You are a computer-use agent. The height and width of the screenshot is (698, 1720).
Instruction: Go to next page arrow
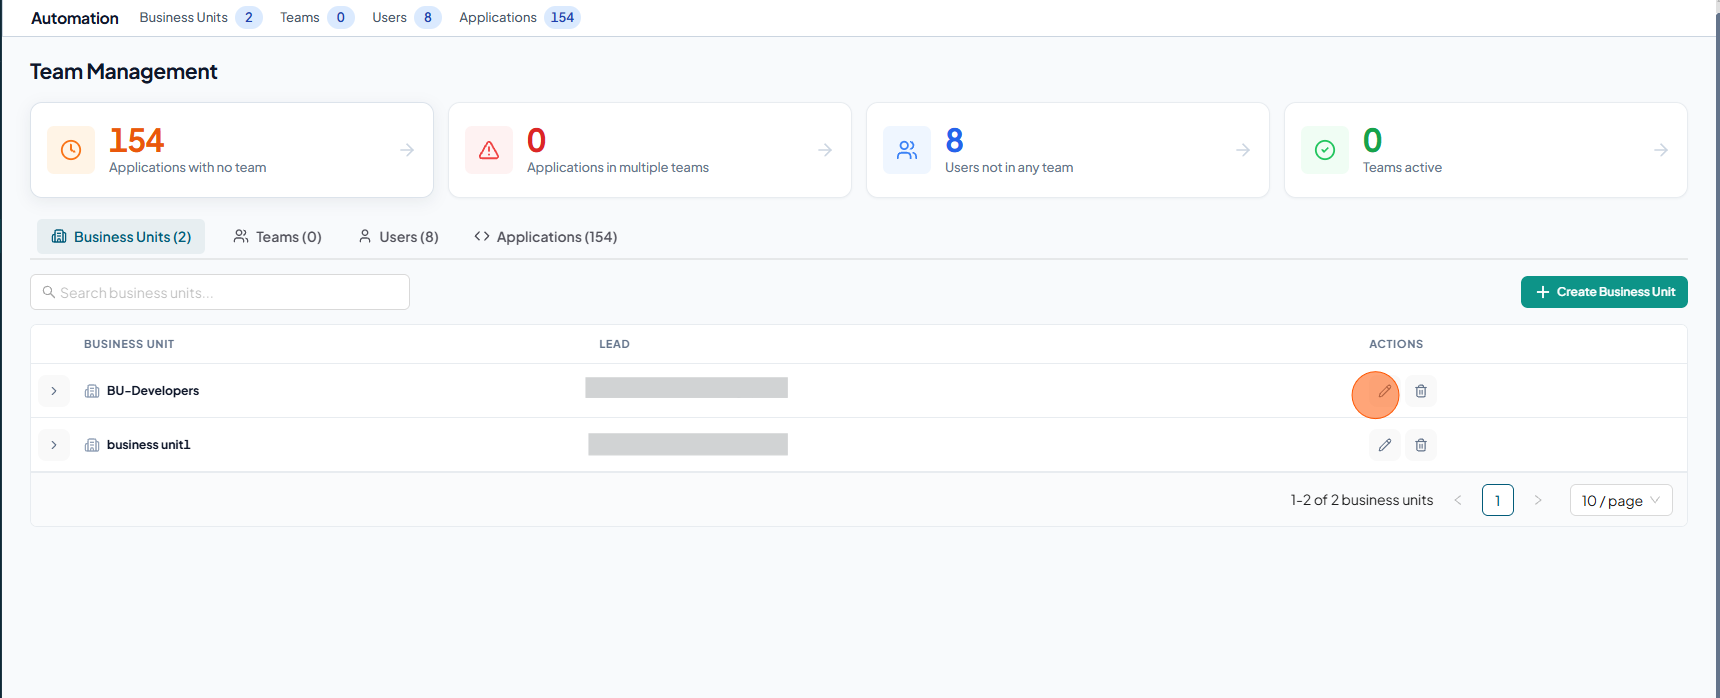1538,500
